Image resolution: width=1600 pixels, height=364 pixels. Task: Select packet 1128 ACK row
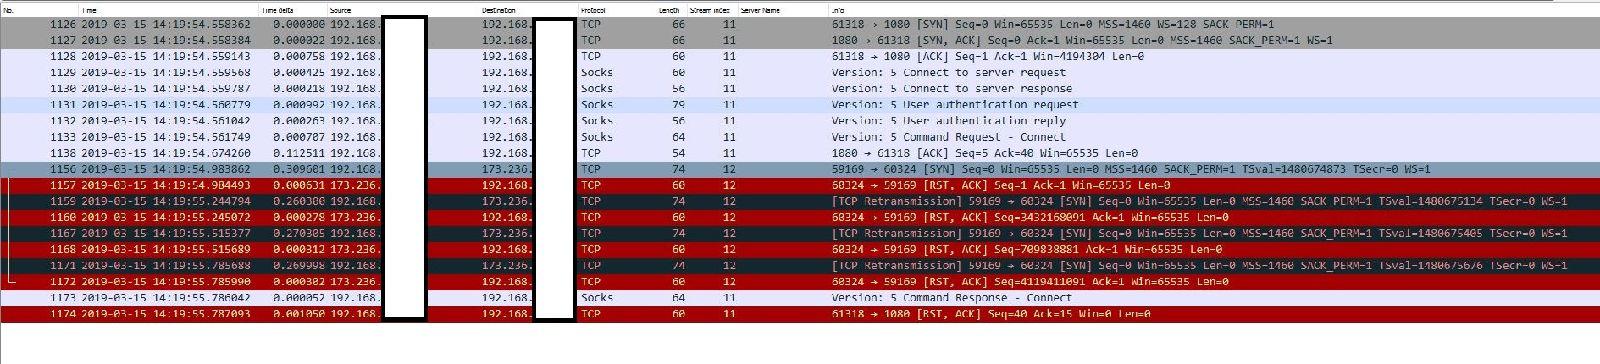tap(800, 56)
